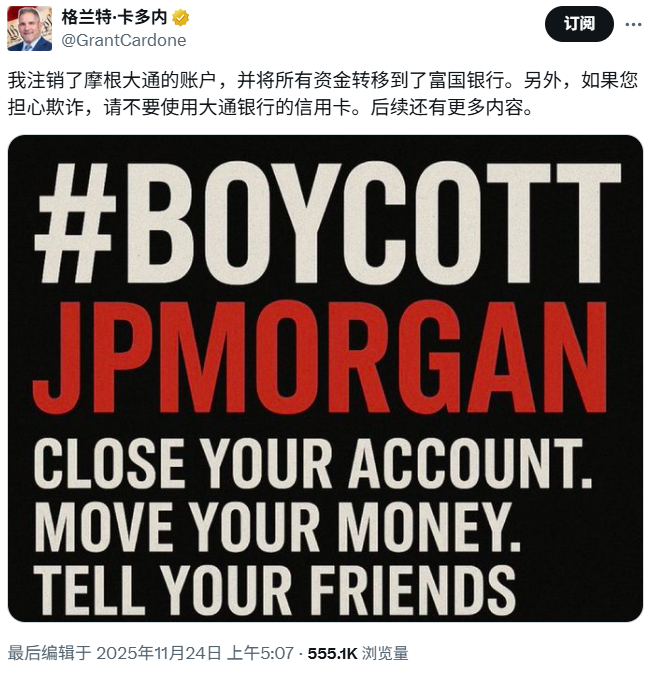
Task: Click the red JPMORGAN text
Action: point(320,358)
